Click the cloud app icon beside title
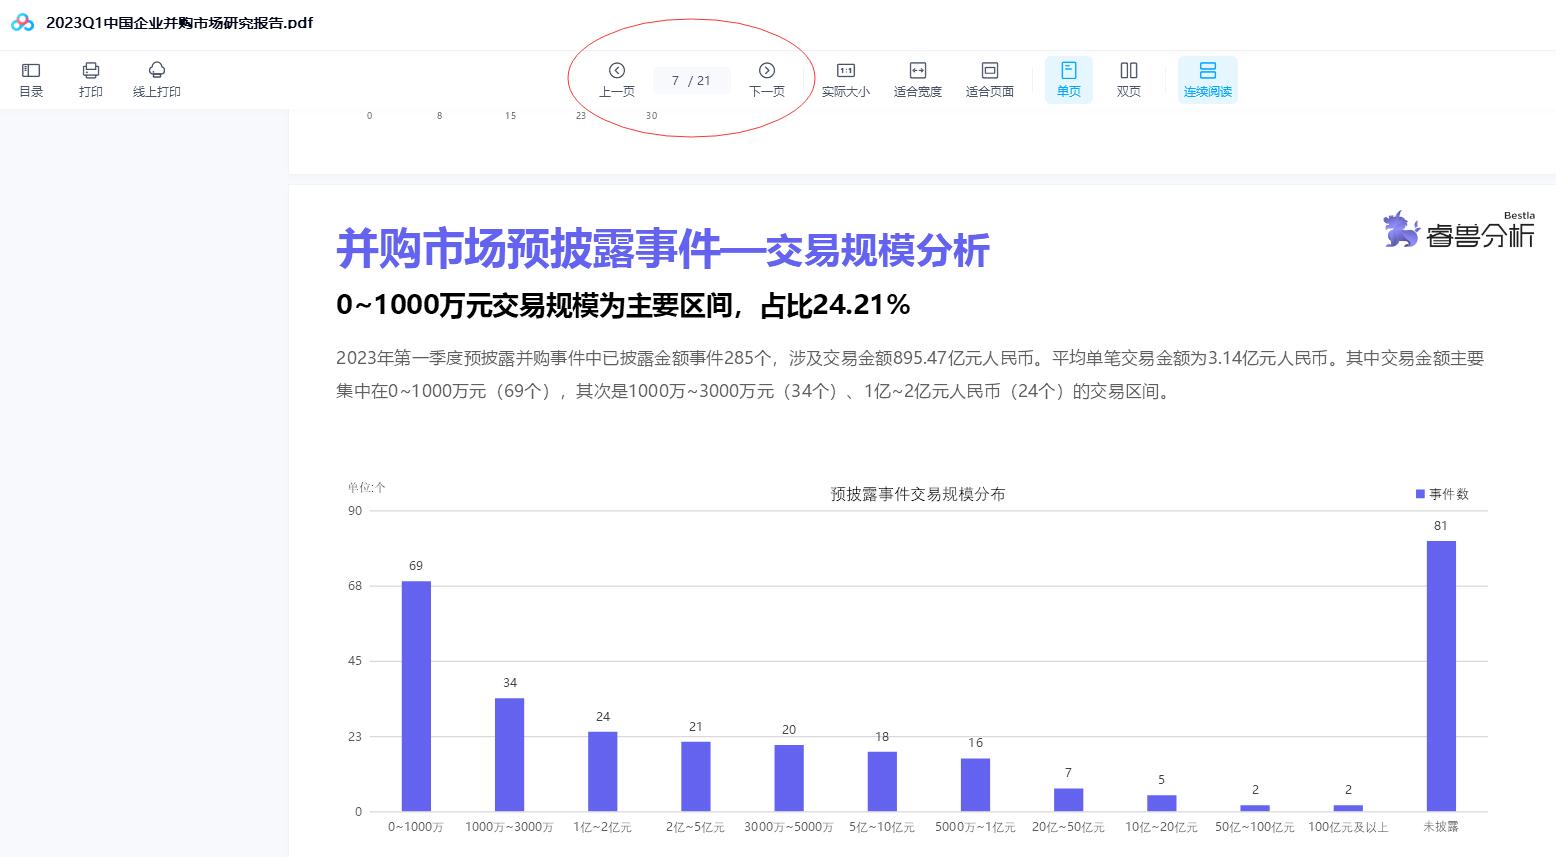Viewport: 1556px width, 857px height. point(22,22)
